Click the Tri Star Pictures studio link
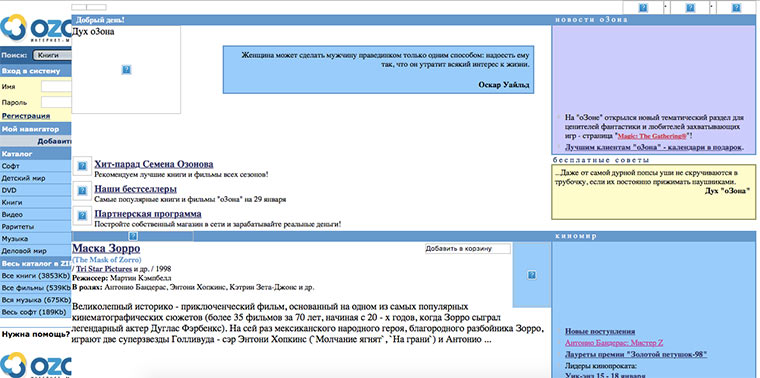Screen dimensions: 760x378 (104, 268)
